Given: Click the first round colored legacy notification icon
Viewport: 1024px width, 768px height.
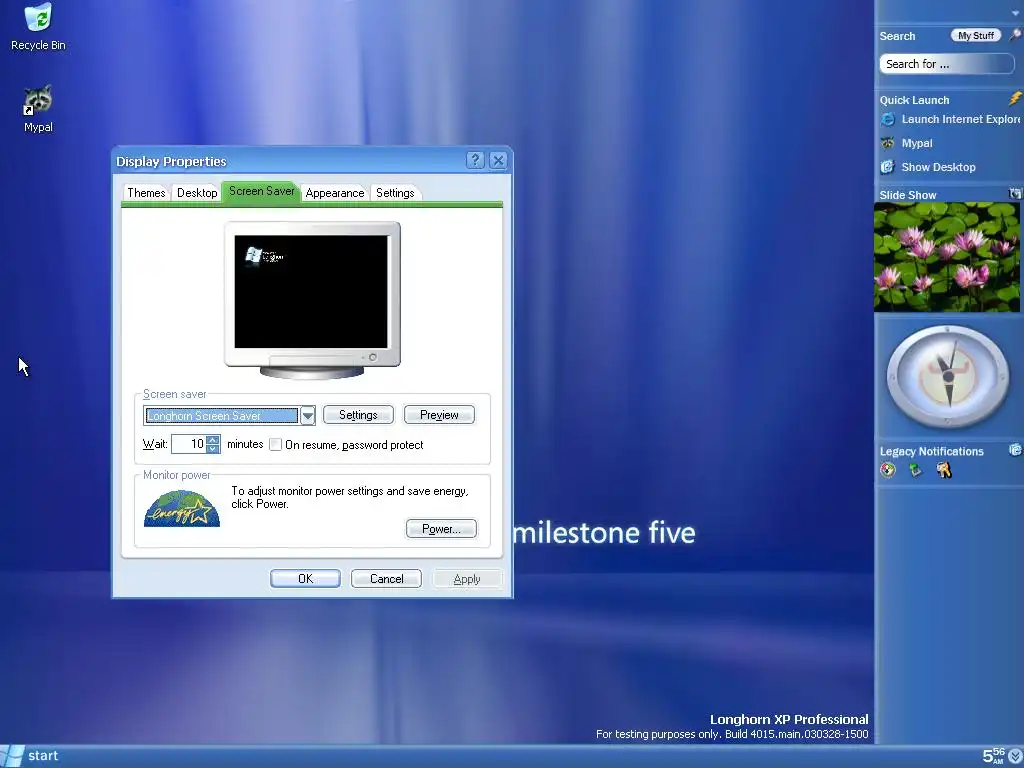Looking at the screenshot, I should click(888, 470).
